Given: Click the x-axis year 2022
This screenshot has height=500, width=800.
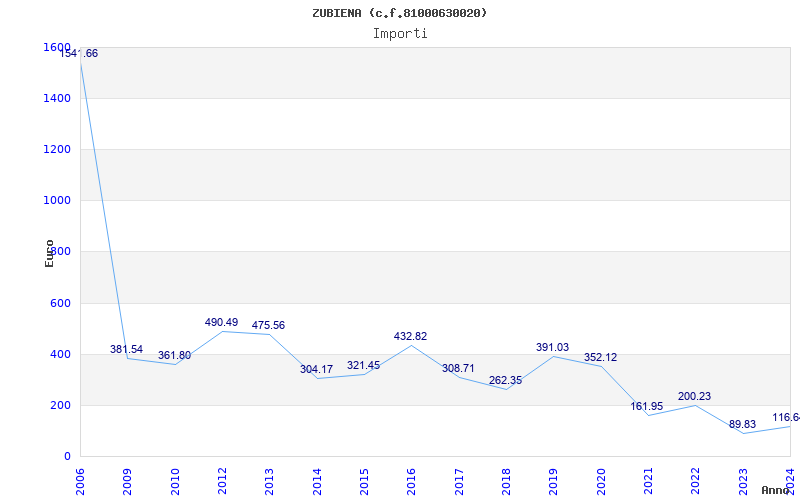Looking at the screenshot, I should pos(696,482).
